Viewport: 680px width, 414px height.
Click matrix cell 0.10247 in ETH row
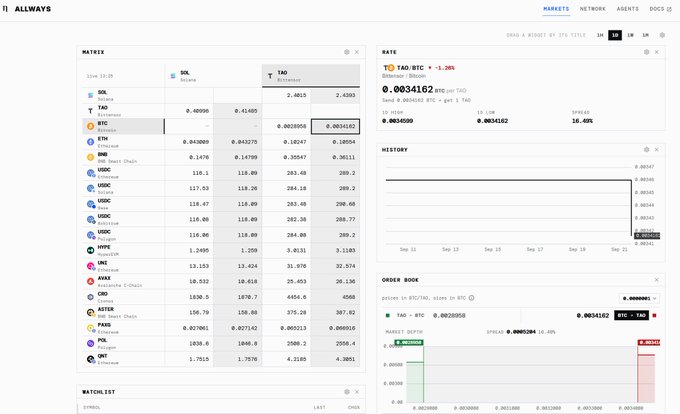pyautogui.click(x=286, y=142)
